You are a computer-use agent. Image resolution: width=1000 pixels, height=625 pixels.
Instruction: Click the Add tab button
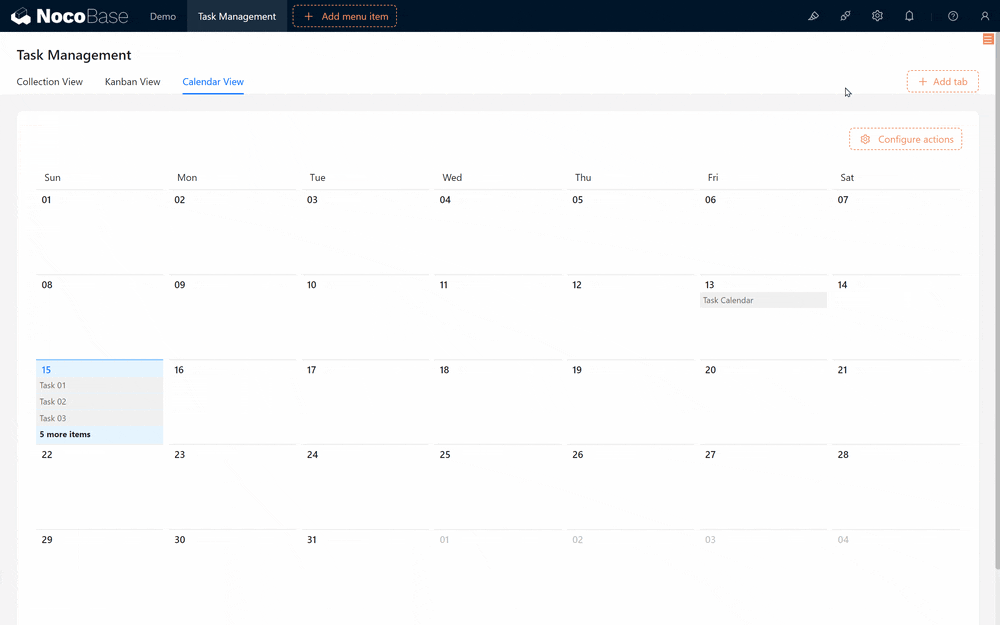coord(943,82)
